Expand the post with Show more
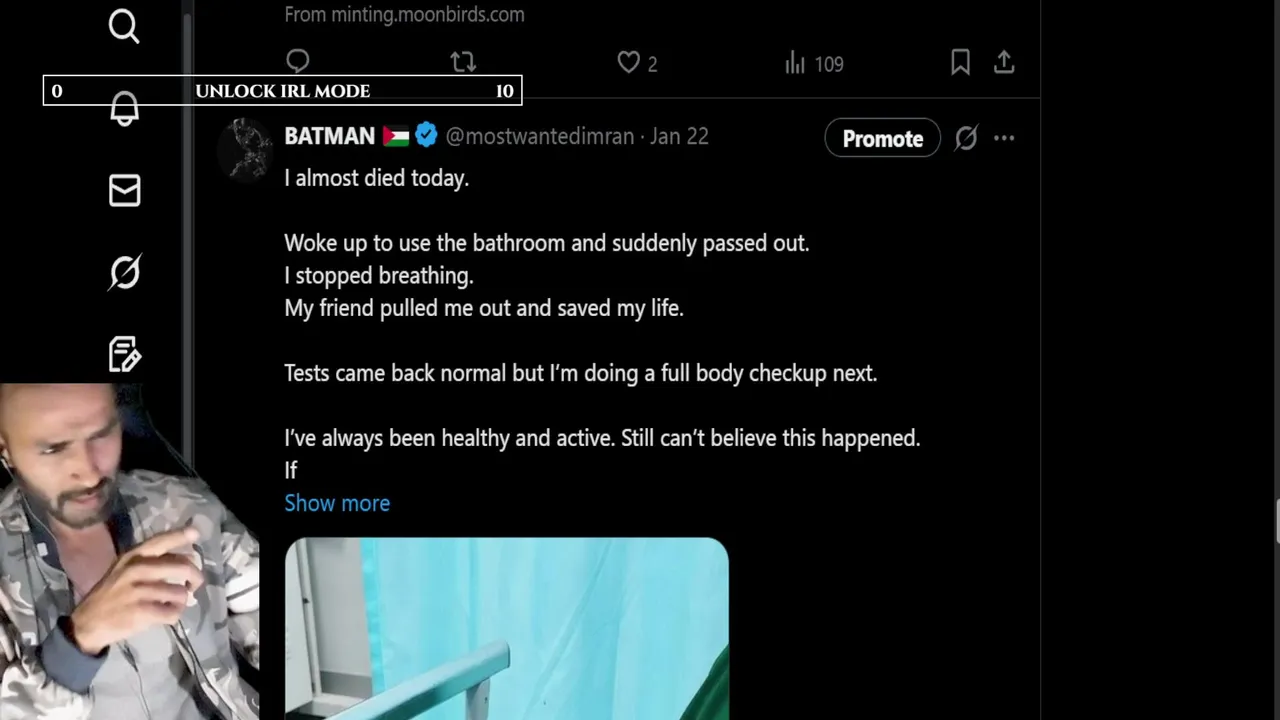Viewport: 1280px width, 720px height. tap(337, 503)
